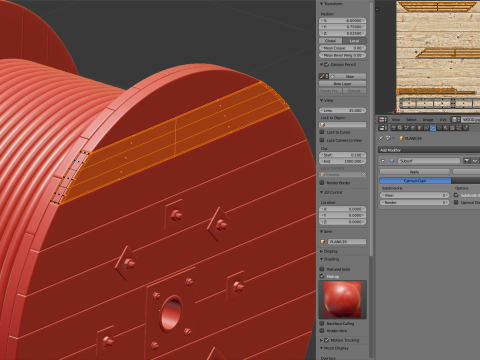The height and width of the screenshot is (360, 480).
Task: Open the Scene properties tab icon
Action: tap(406, 128)
